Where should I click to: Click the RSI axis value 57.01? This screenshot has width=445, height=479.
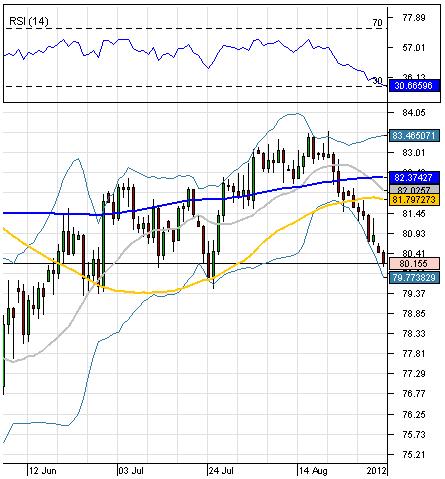click(414, 48)
